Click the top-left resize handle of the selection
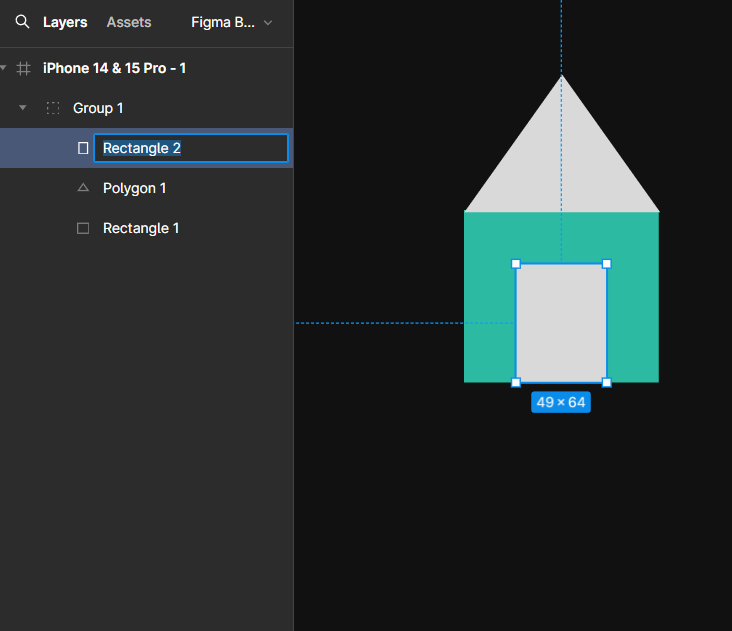The height and width of the screenshot is (631, 732). coord(516,264)
